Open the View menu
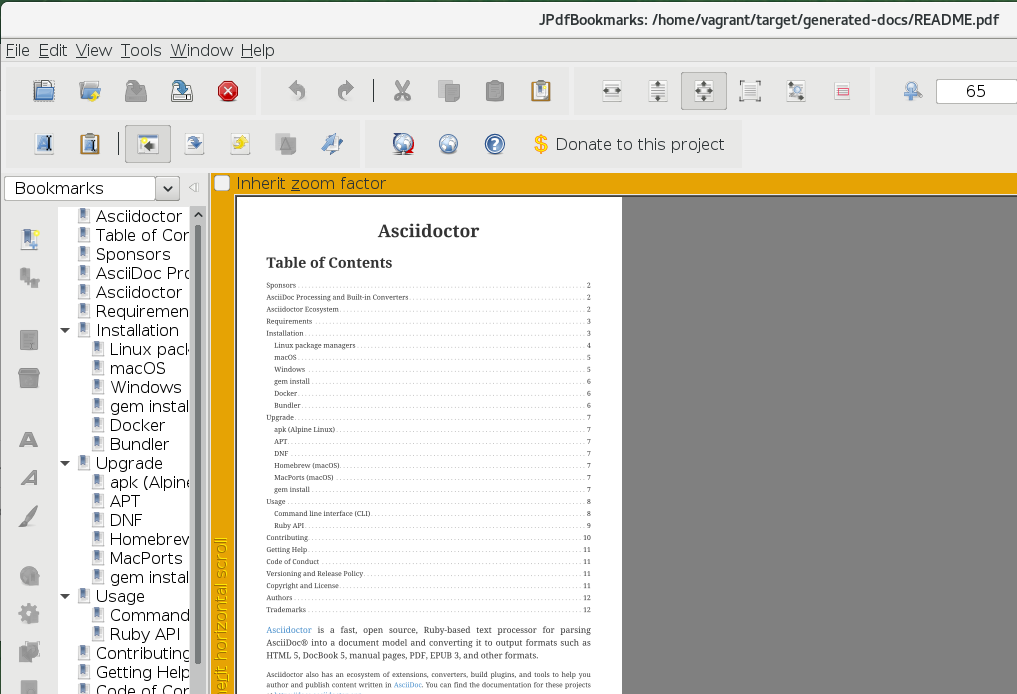Viewport: 1017px width, 694px height. pyautogui.click(x=94, y=50)
